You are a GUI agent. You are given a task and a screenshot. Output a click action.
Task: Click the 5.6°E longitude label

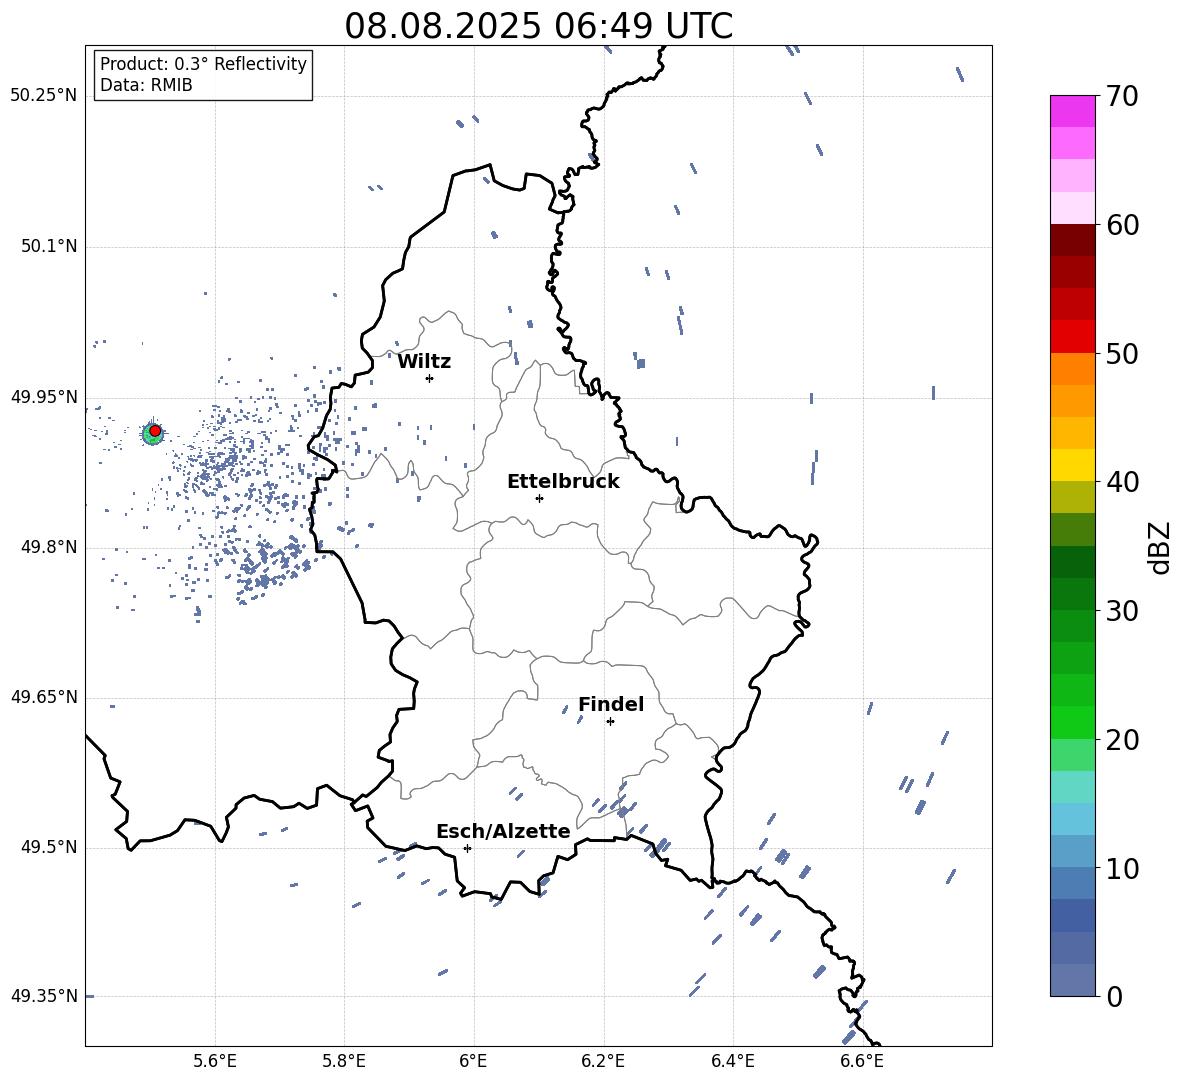[x=215, y=1061]
